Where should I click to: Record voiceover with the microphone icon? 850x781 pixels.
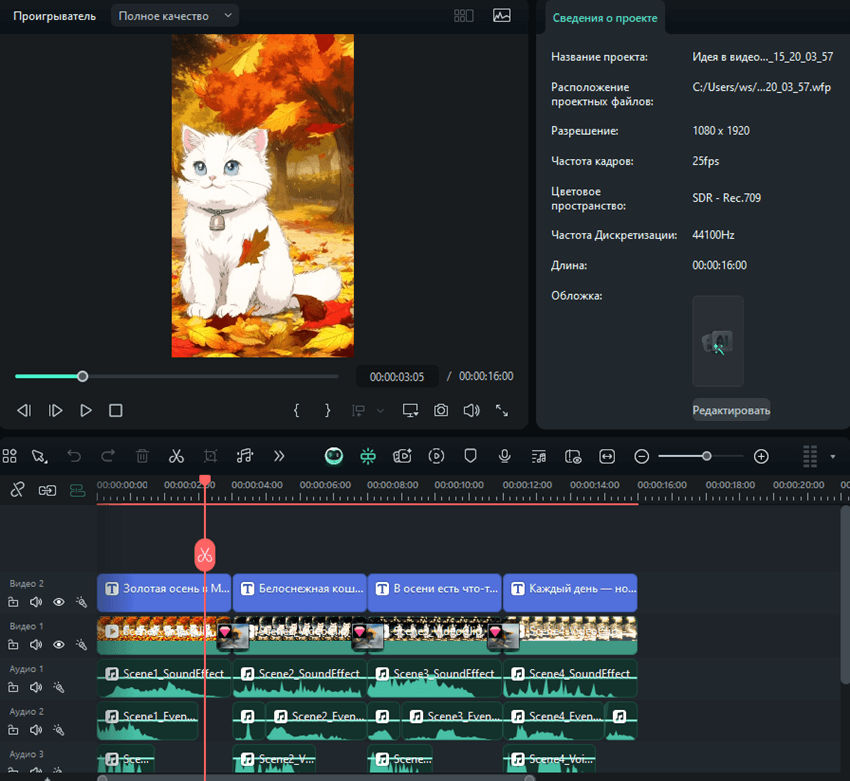pos(505,456)
